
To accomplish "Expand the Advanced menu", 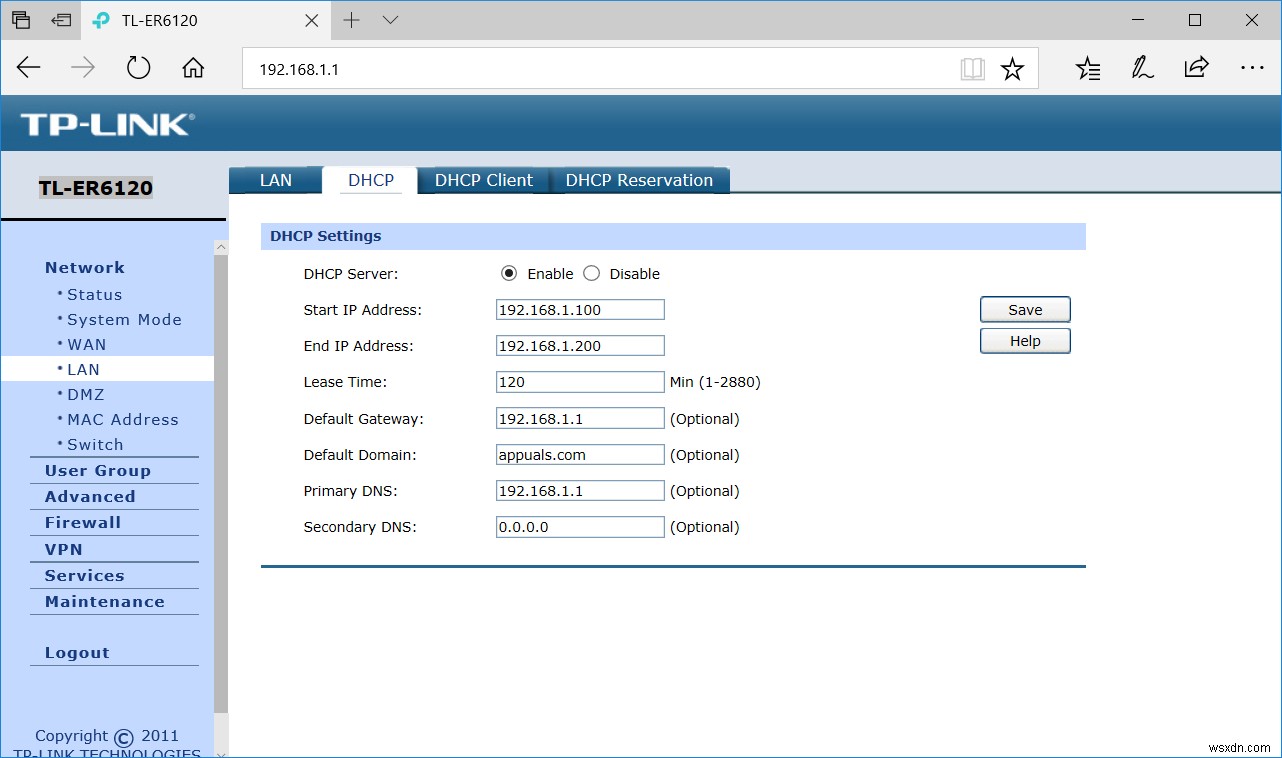I will [90, 497].
